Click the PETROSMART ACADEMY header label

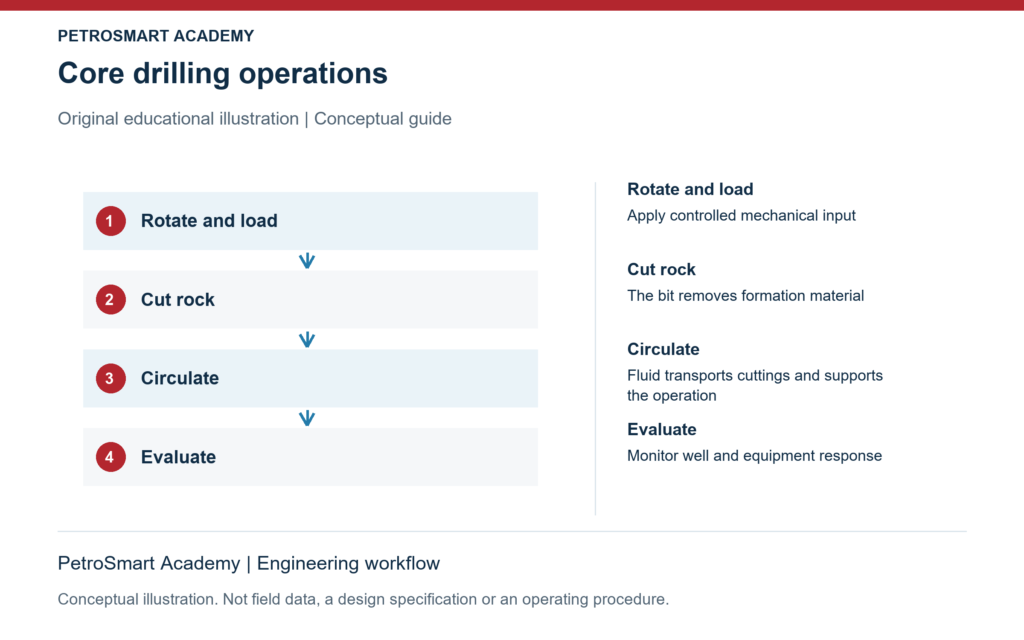click(155, 36)
